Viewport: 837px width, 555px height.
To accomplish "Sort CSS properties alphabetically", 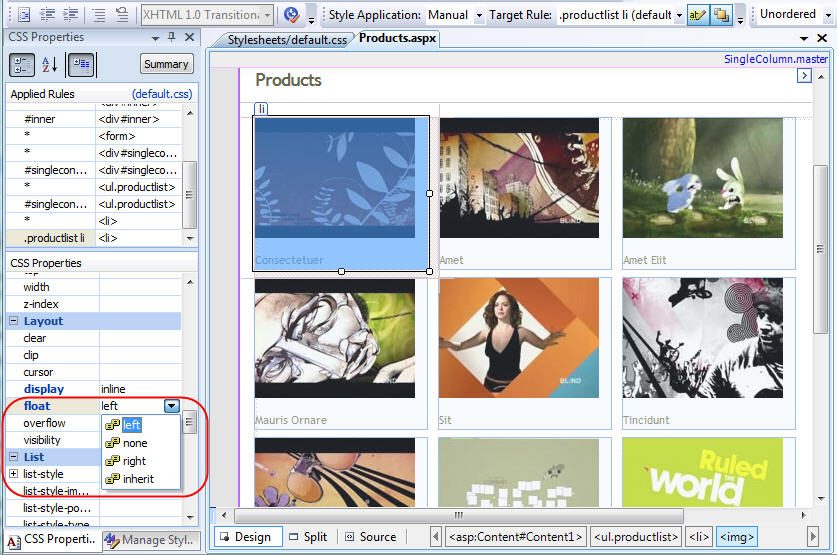I will click(x=49, y=65).
